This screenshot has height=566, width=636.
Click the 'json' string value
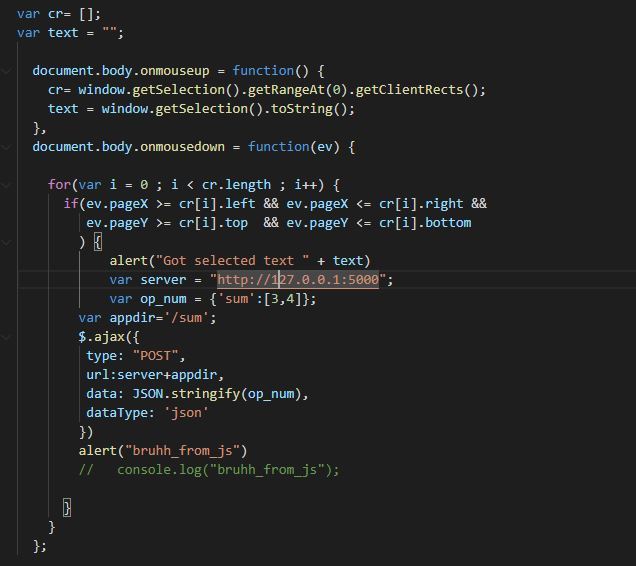click(x=186, y=413)
